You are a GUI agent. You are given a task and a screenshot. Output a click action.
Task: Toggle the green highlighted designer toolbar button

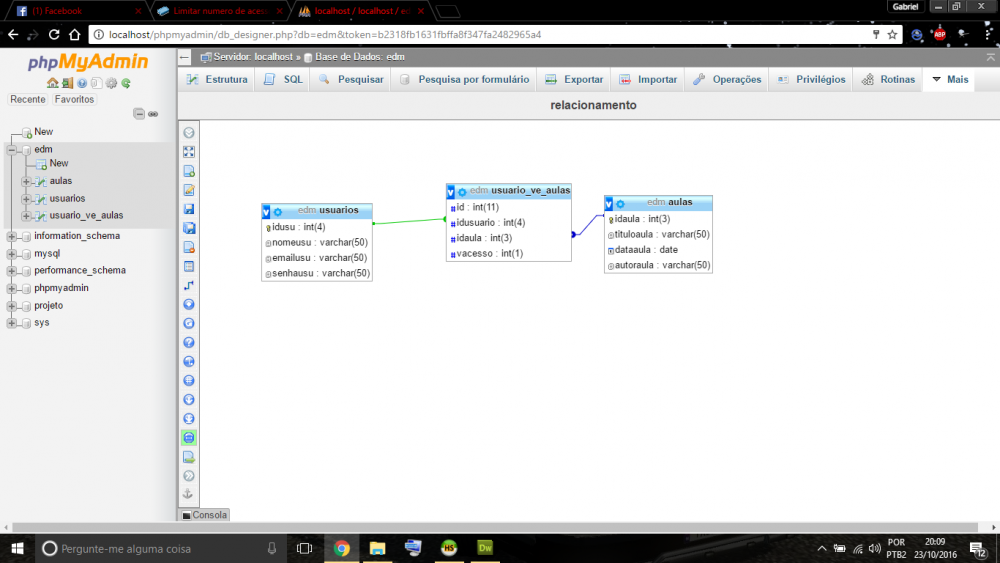189,437
